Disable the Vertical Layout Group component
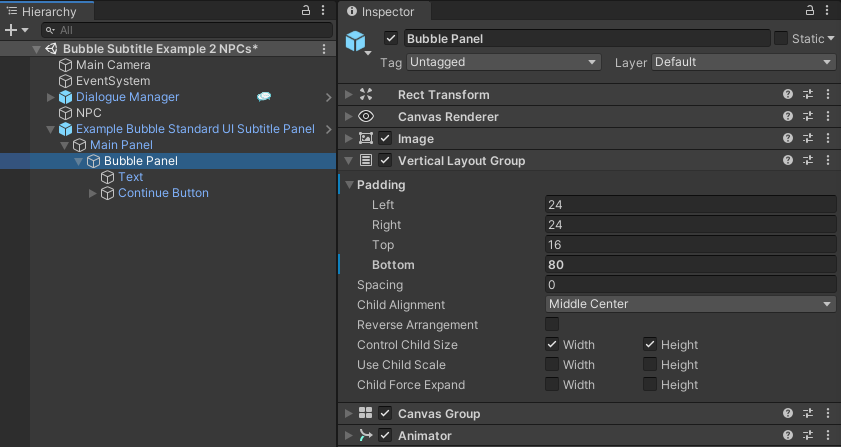Image resolution: width=841 pixels, height=447 pixels. click(385, 160)
